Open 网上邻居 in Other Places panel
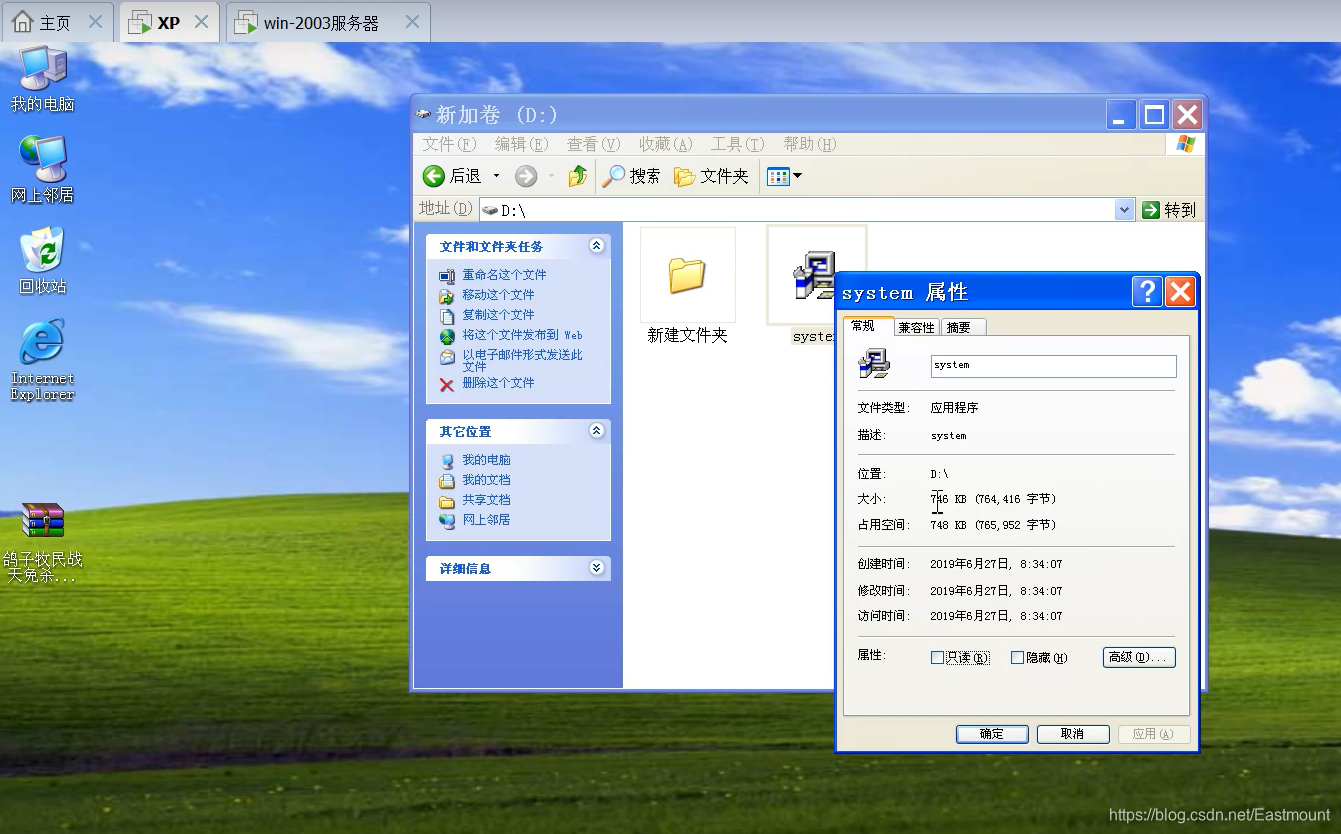The image size is (1341, 834). click(486, 520)
